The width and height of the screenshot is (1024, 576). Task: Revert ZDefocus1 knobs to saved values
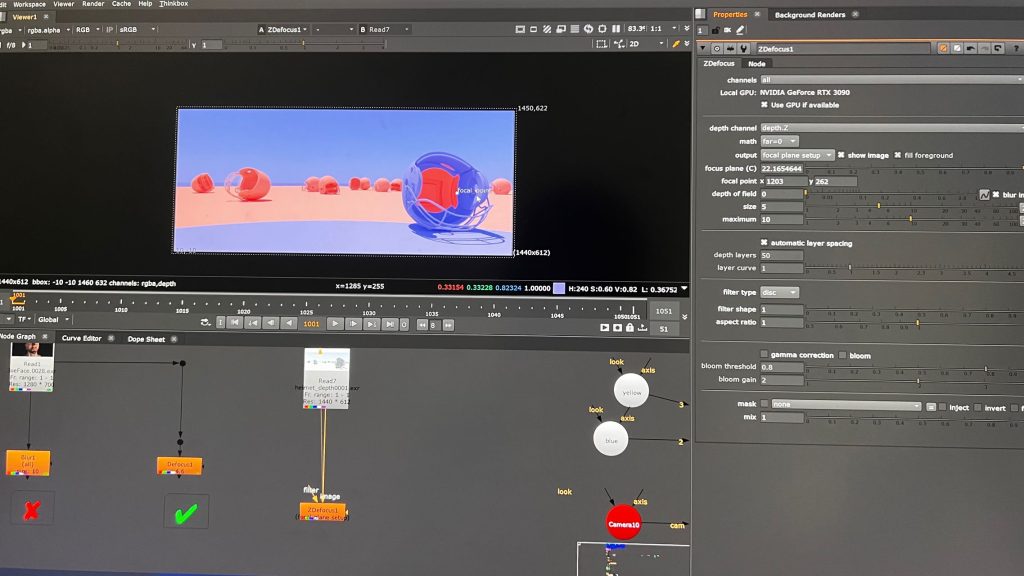click(x=998, y=48)
